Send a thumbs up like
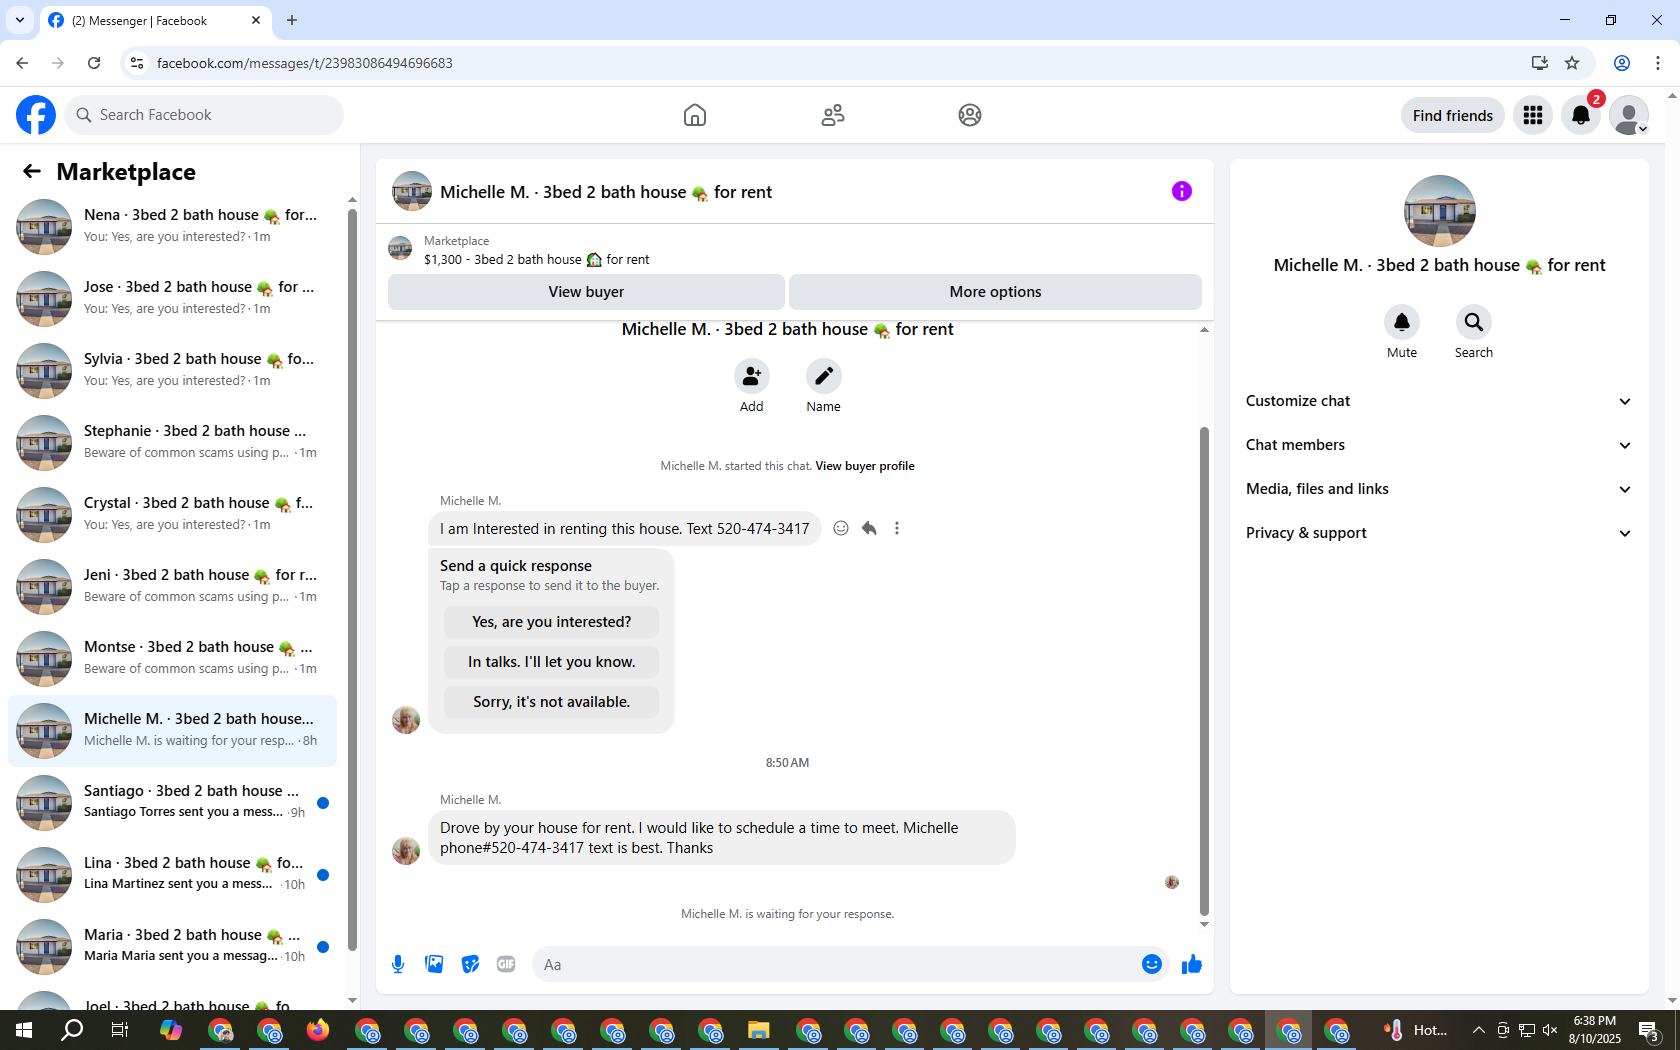 point(1192,964)
